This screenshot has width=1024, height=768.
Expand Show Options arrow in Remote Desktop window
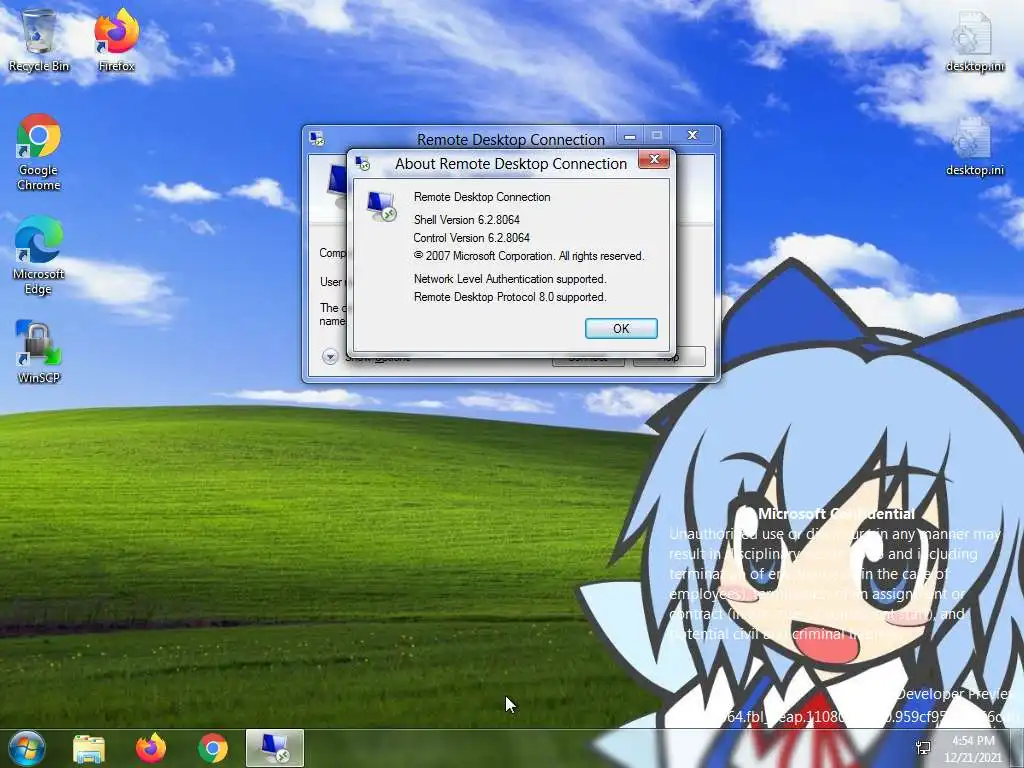(x=330, y=357)
